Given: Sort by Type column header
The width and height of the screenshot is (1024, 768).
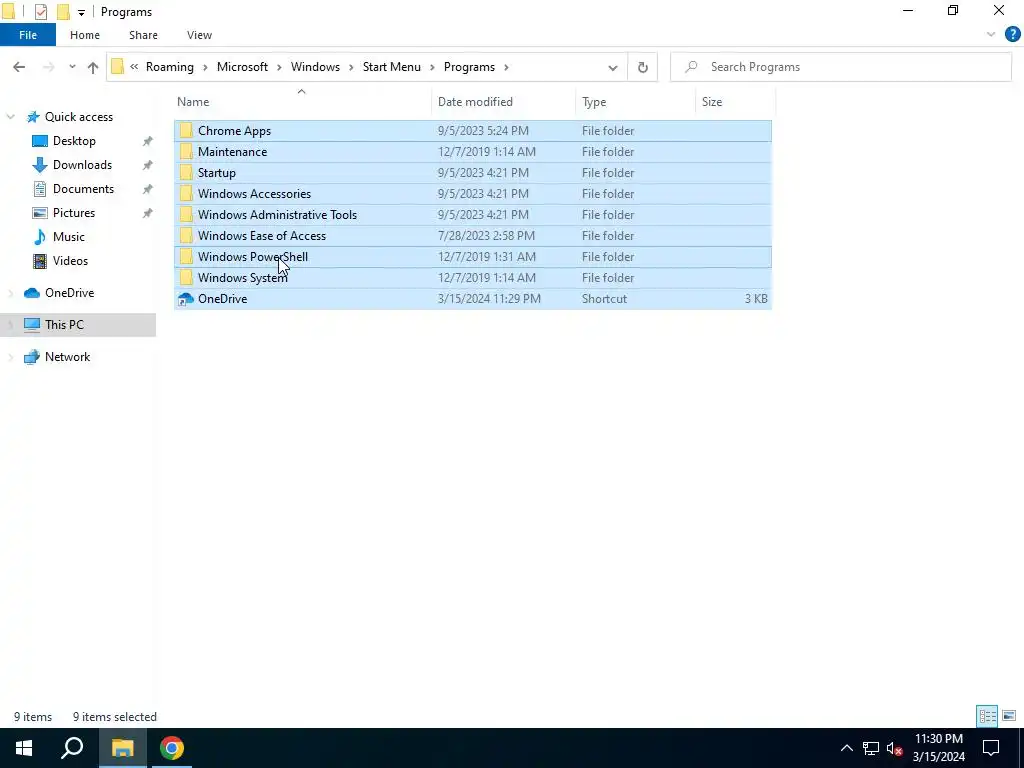Looking at the screenshot, I should pos(594,102).
